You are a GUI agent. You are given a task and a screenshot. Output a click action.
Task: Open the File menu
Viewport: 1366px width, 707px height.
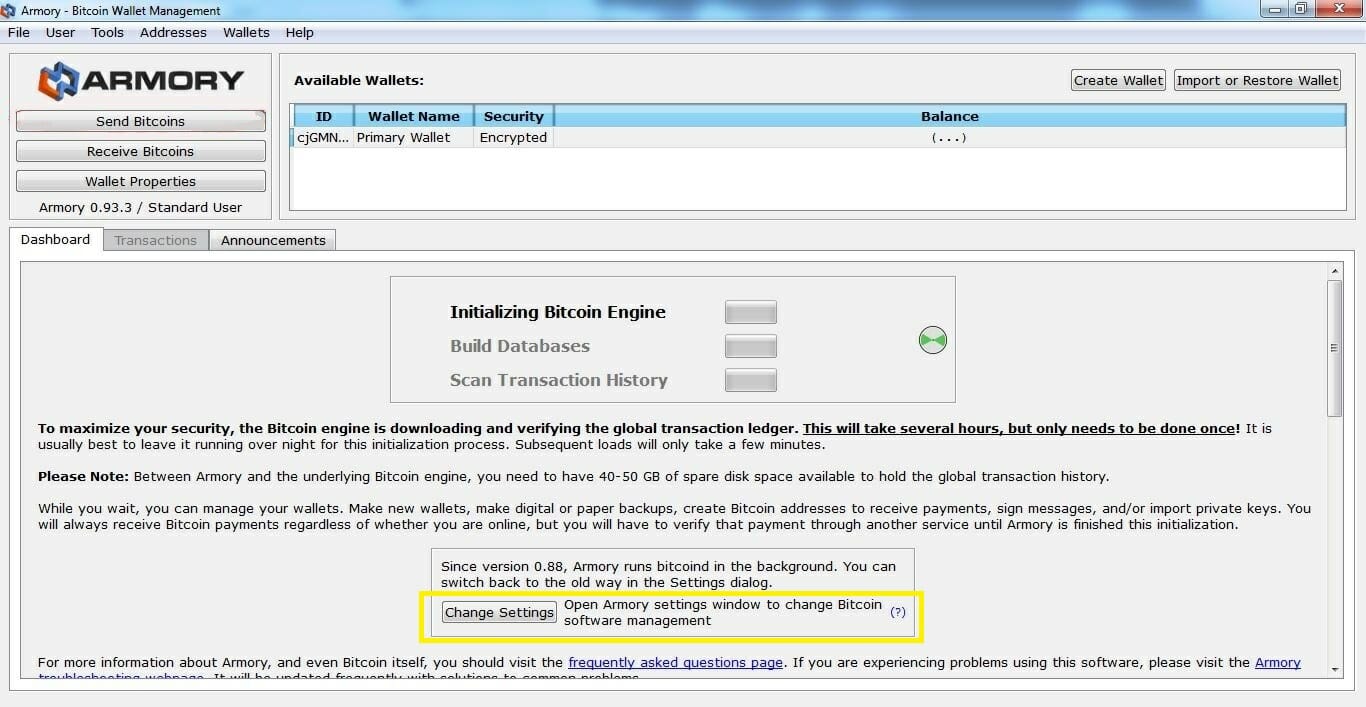18,32
